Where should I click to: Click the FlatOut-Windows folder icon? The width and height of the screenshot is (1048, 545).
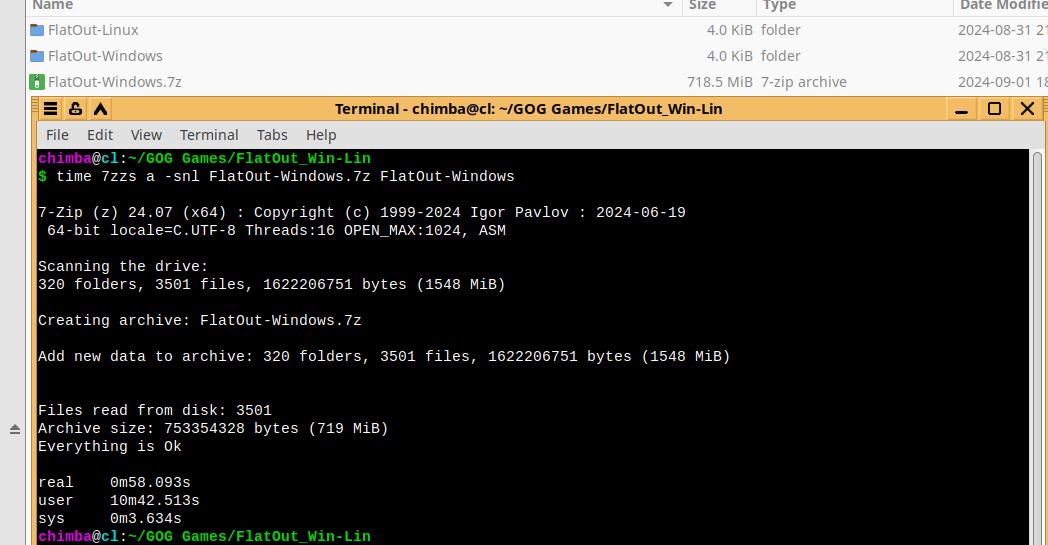tap(37, 56)
